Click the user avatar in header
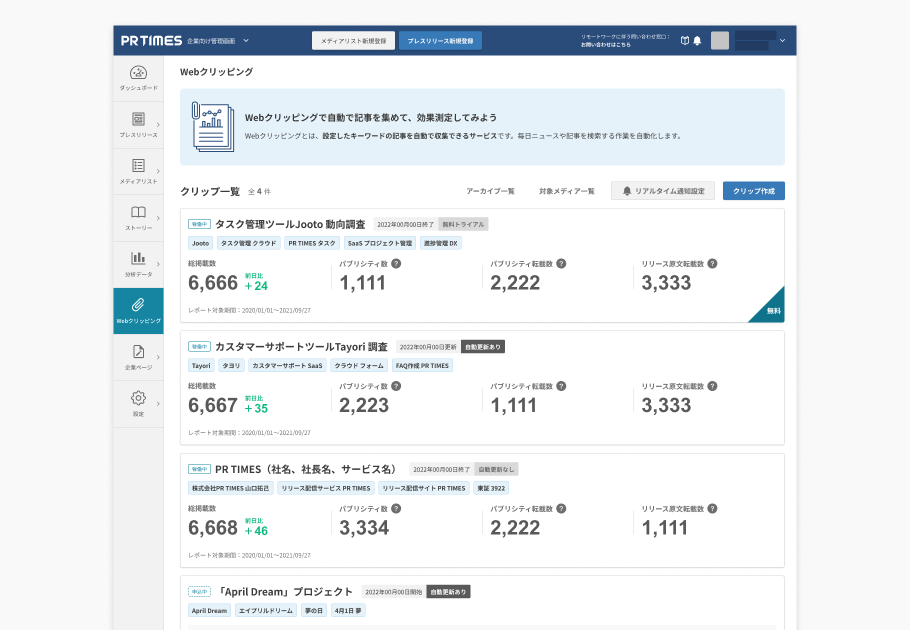The height and width of the screenshot is (630, 910). click(720, 41)
